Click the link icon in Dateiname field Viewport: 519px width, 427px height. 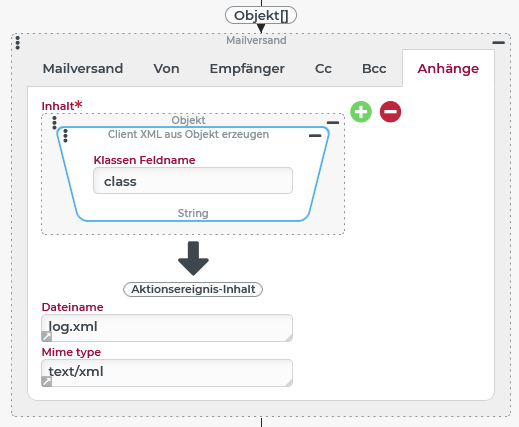47,337
